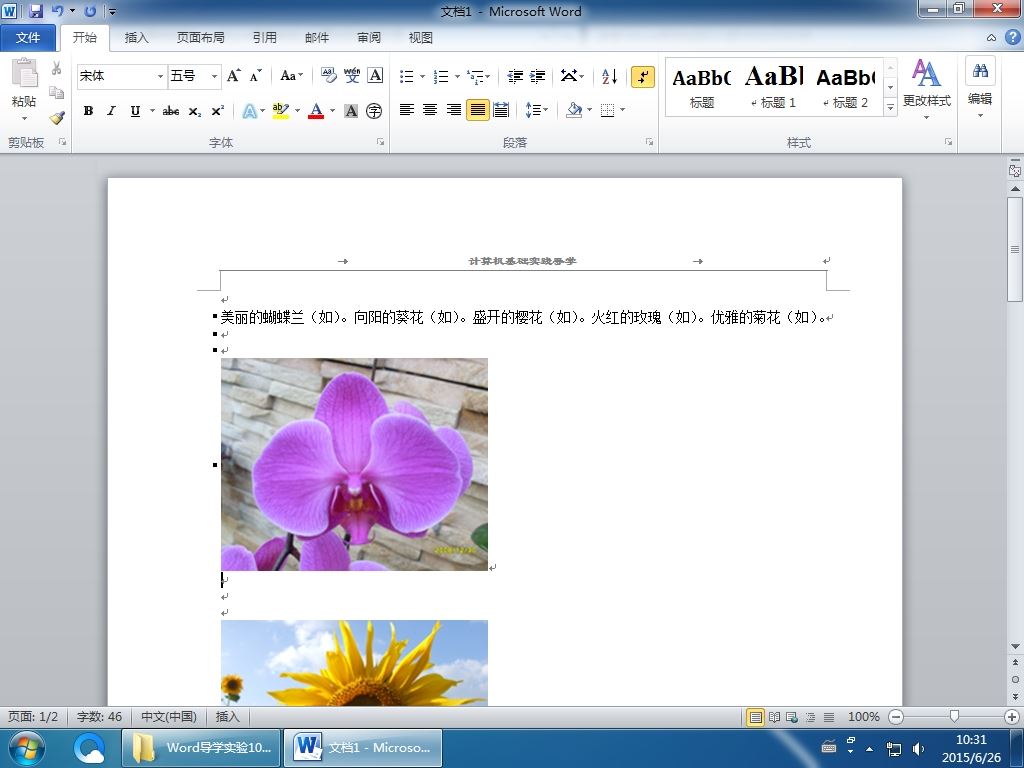Open the 五号 font size dropdown
Viewport: 1024px width, 768px height.
point(214,76)
